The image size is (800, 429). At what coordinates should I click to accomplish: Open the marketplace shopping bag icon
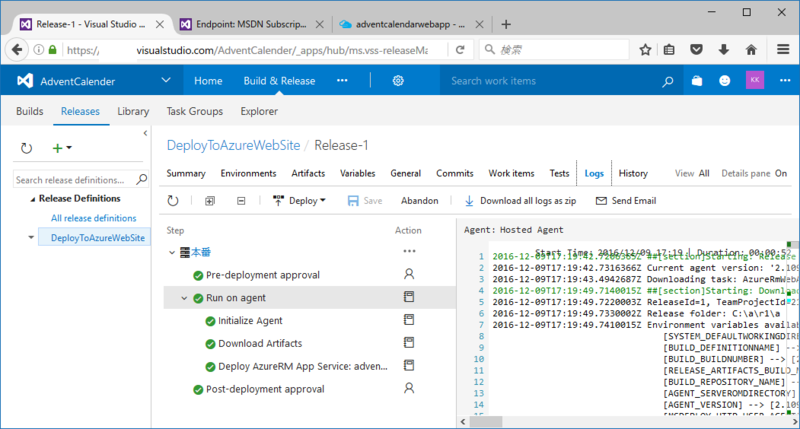pos(697,81)
